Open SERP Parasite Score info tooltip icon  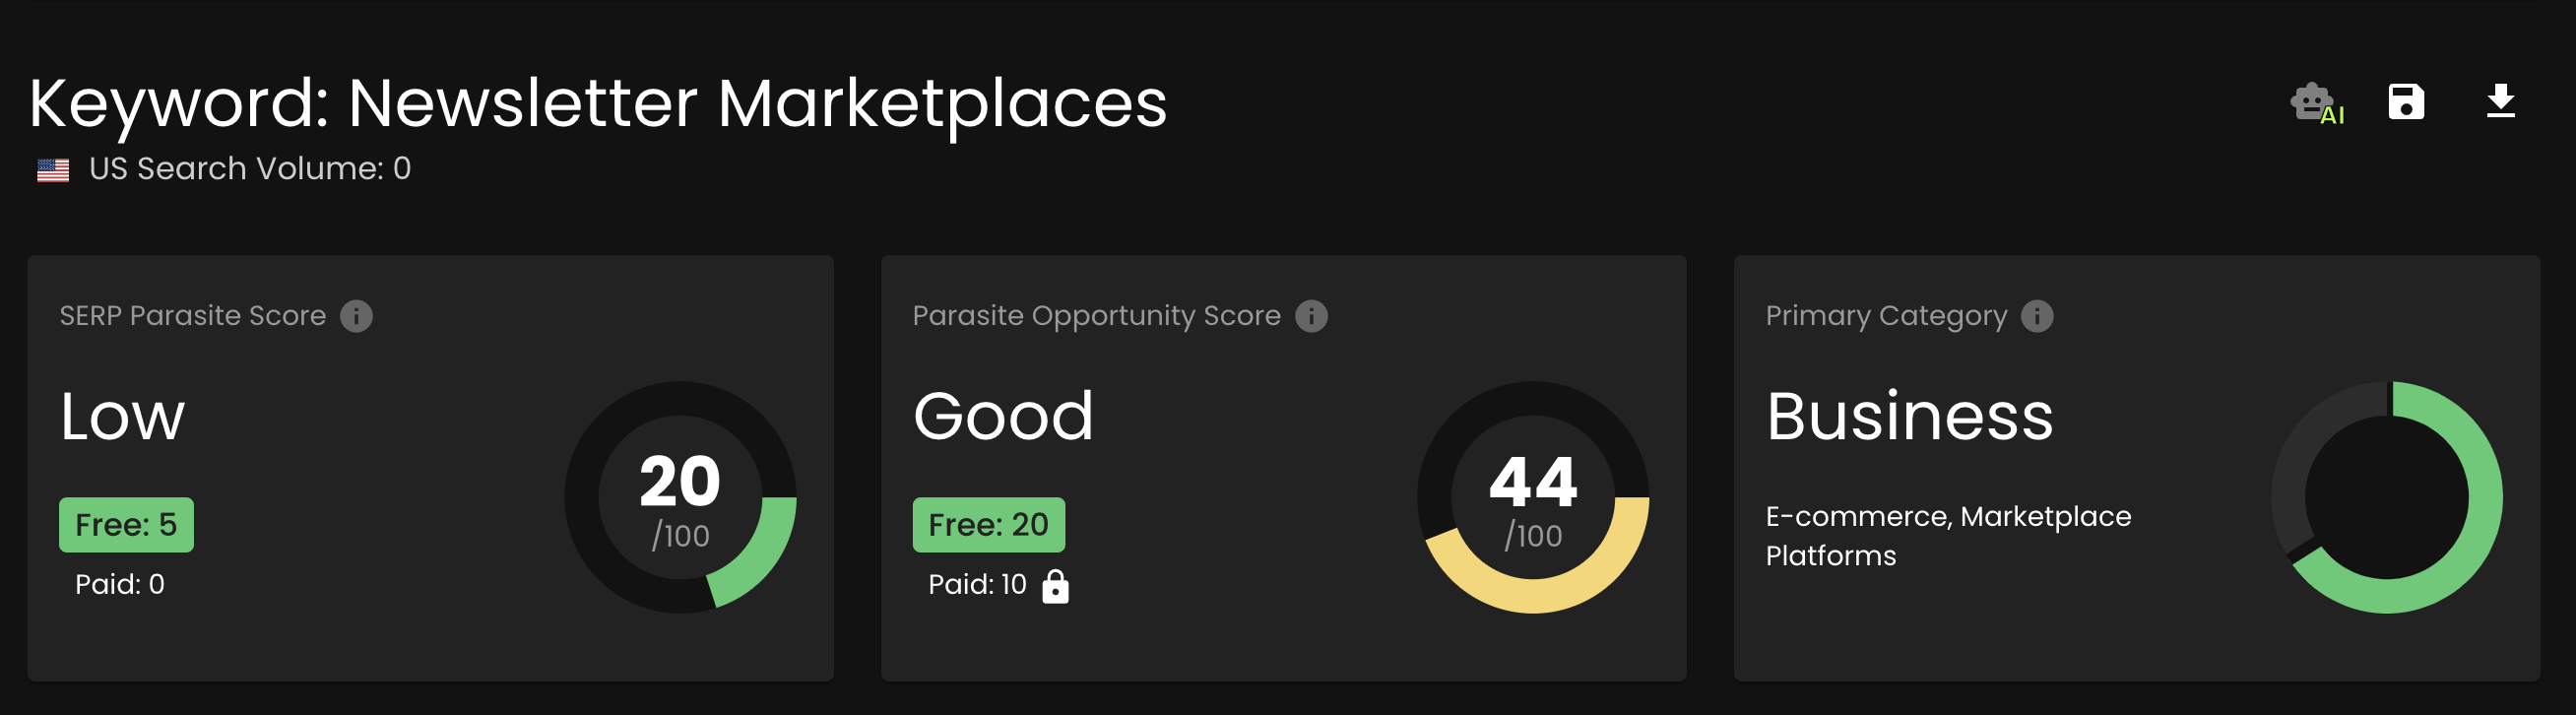coord(356,316)
